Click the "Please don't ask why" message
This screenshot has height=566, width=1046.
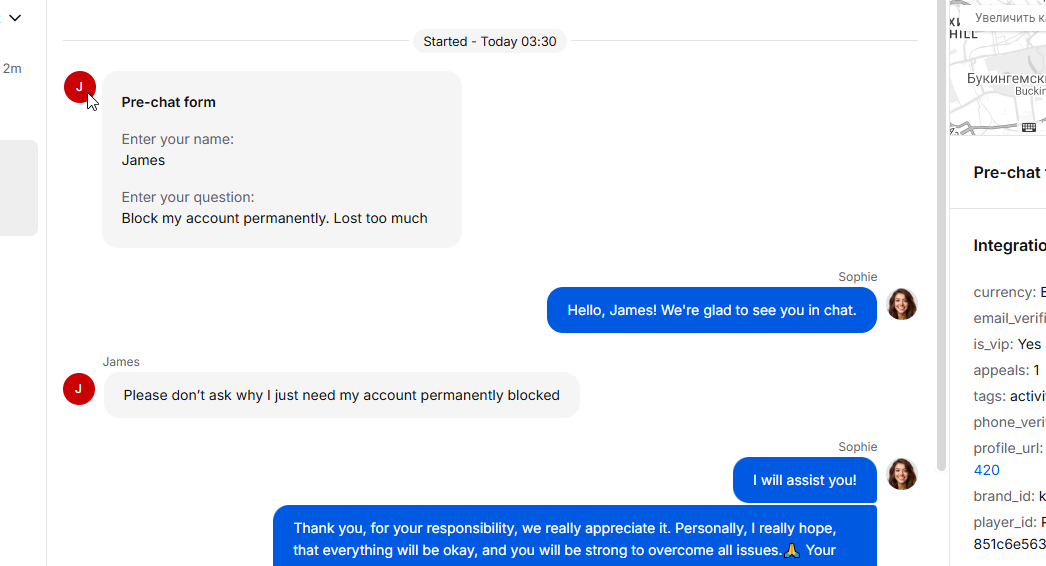click(341, 395)
